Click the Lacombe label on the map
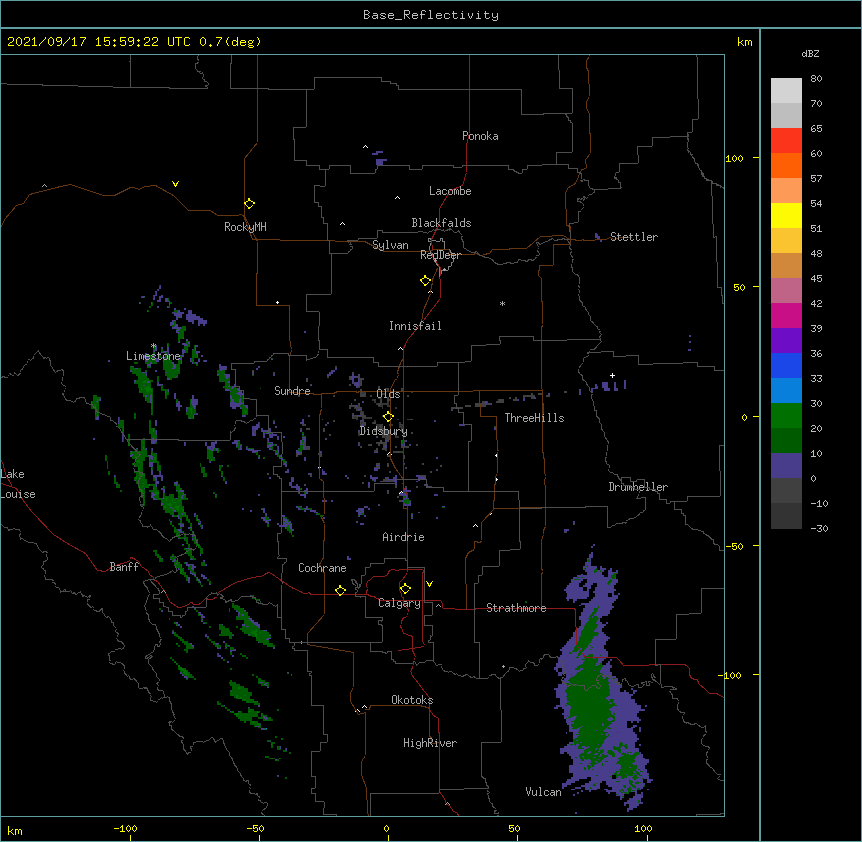 coord(450,191)
